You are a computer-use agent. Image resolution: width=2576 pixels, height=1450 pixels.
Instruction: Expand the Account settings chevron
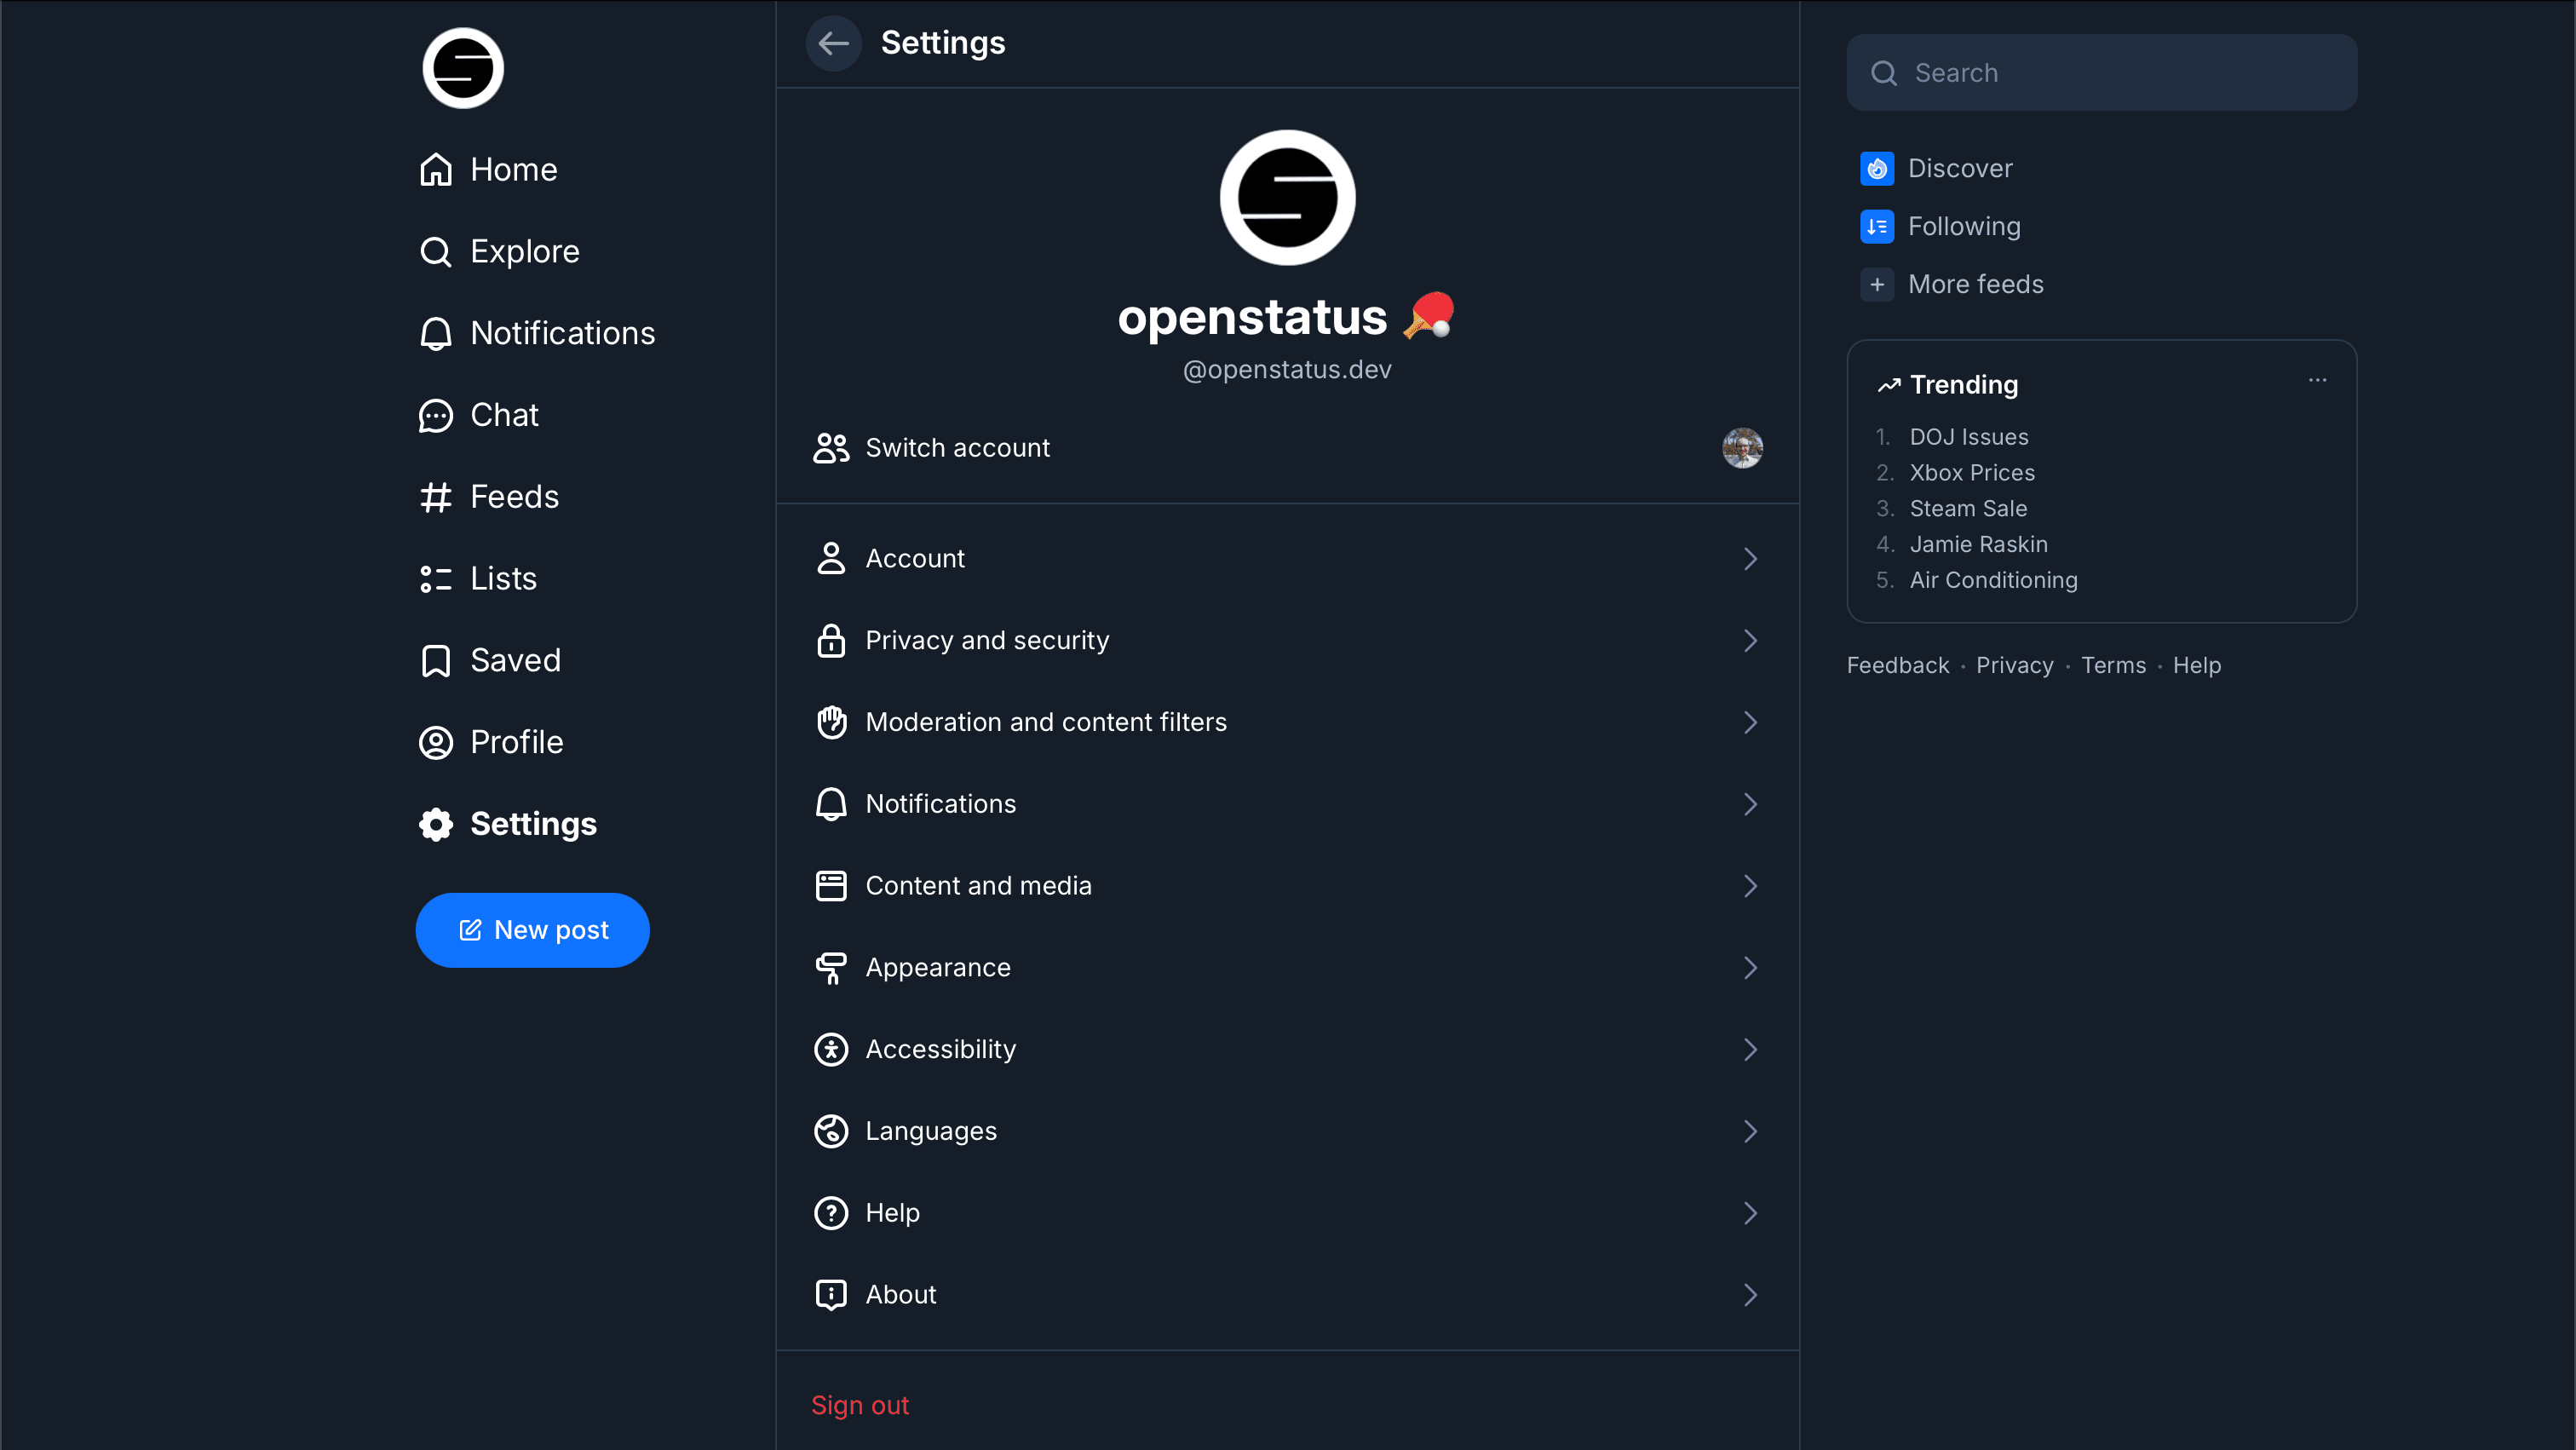(x=1750, y=559)
